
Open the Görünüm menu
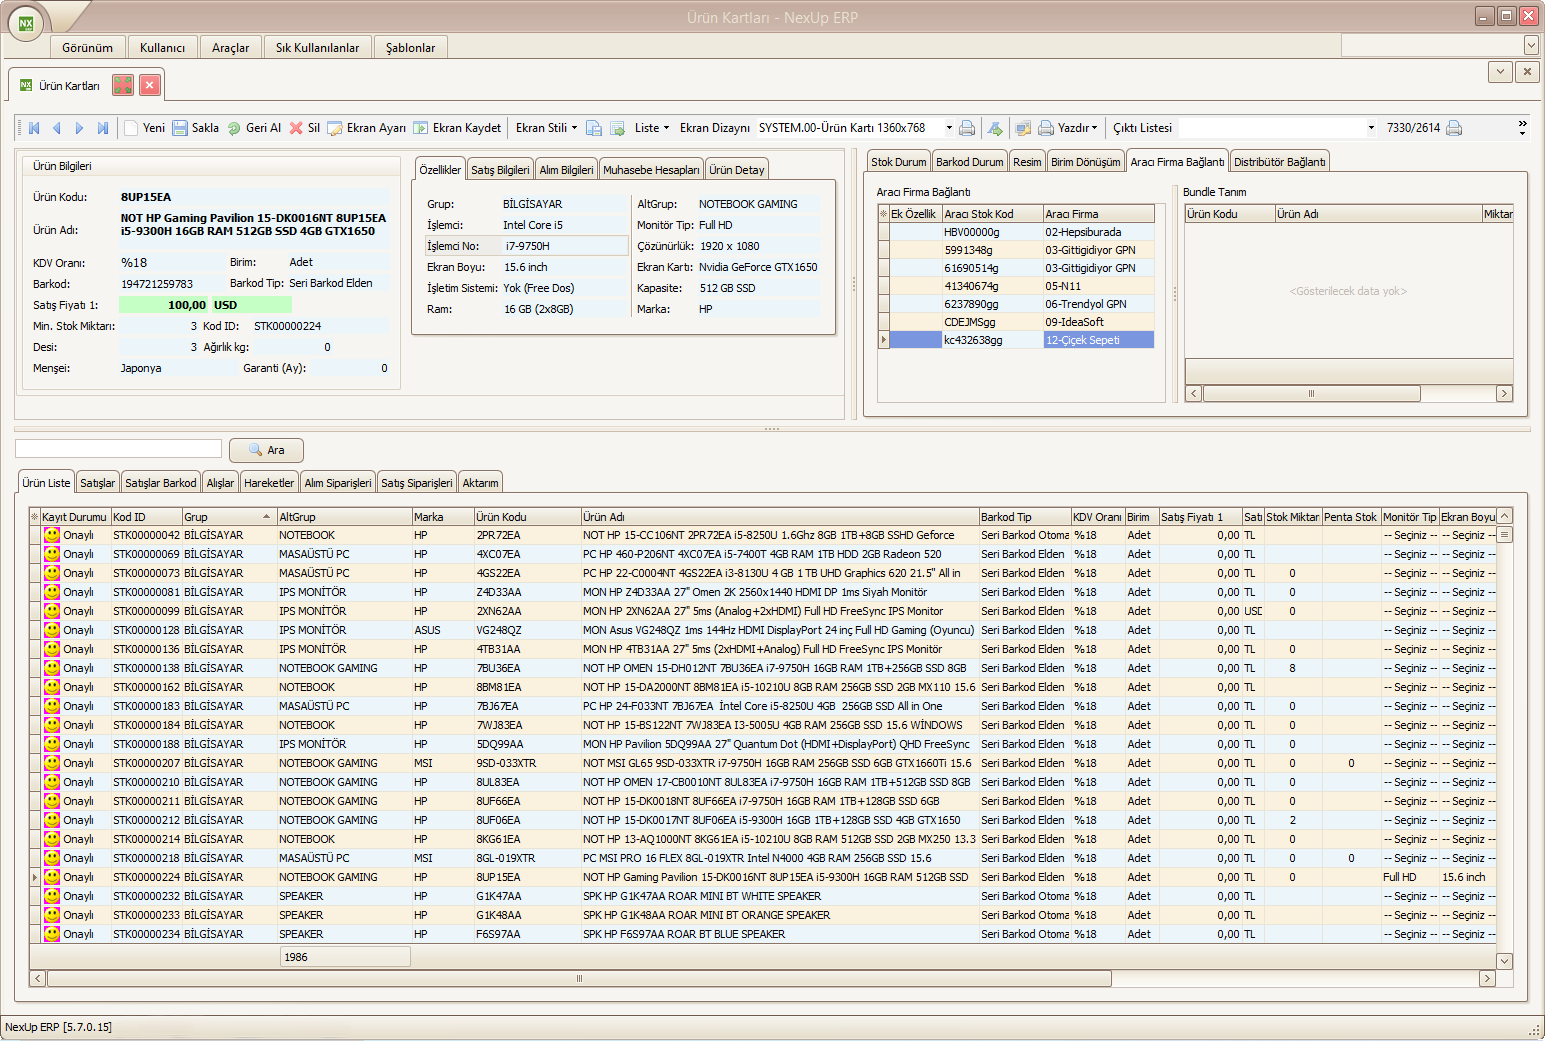(87, 47)
